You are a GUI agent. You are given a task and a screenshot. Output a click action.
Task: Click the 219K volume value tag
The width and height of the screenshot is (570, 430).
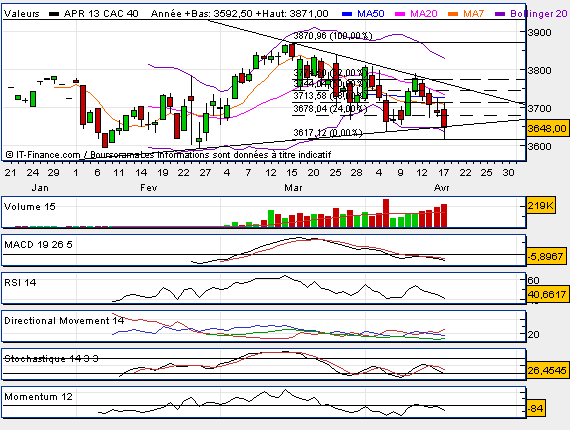(x=541, y=206)
